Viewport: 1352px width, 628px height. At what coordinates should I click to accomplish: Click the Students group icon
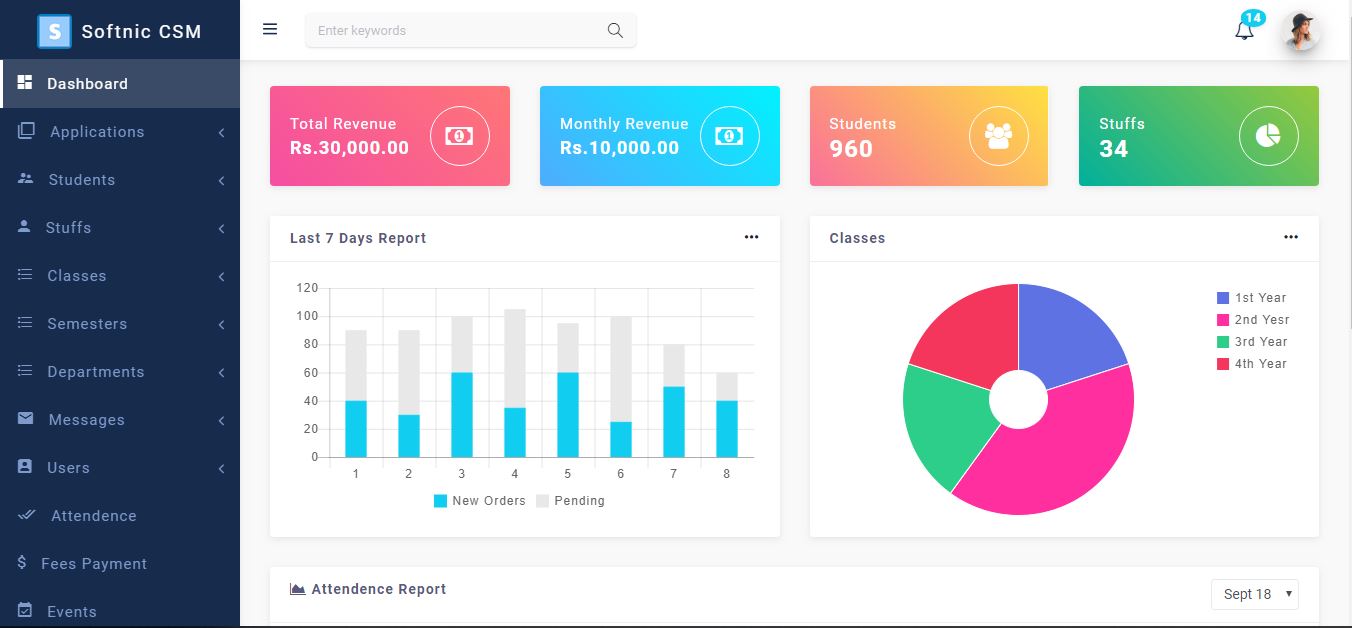tap(998, 136)
